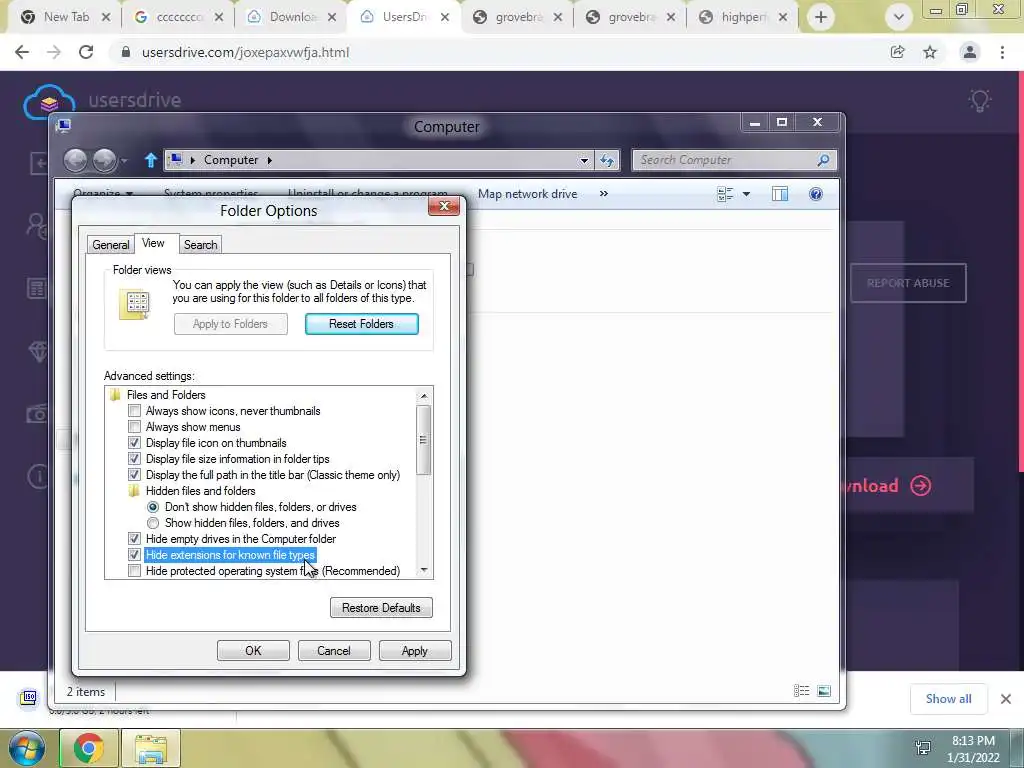
Task: Click the share page icon in address bar
Action: coord(898,52)
